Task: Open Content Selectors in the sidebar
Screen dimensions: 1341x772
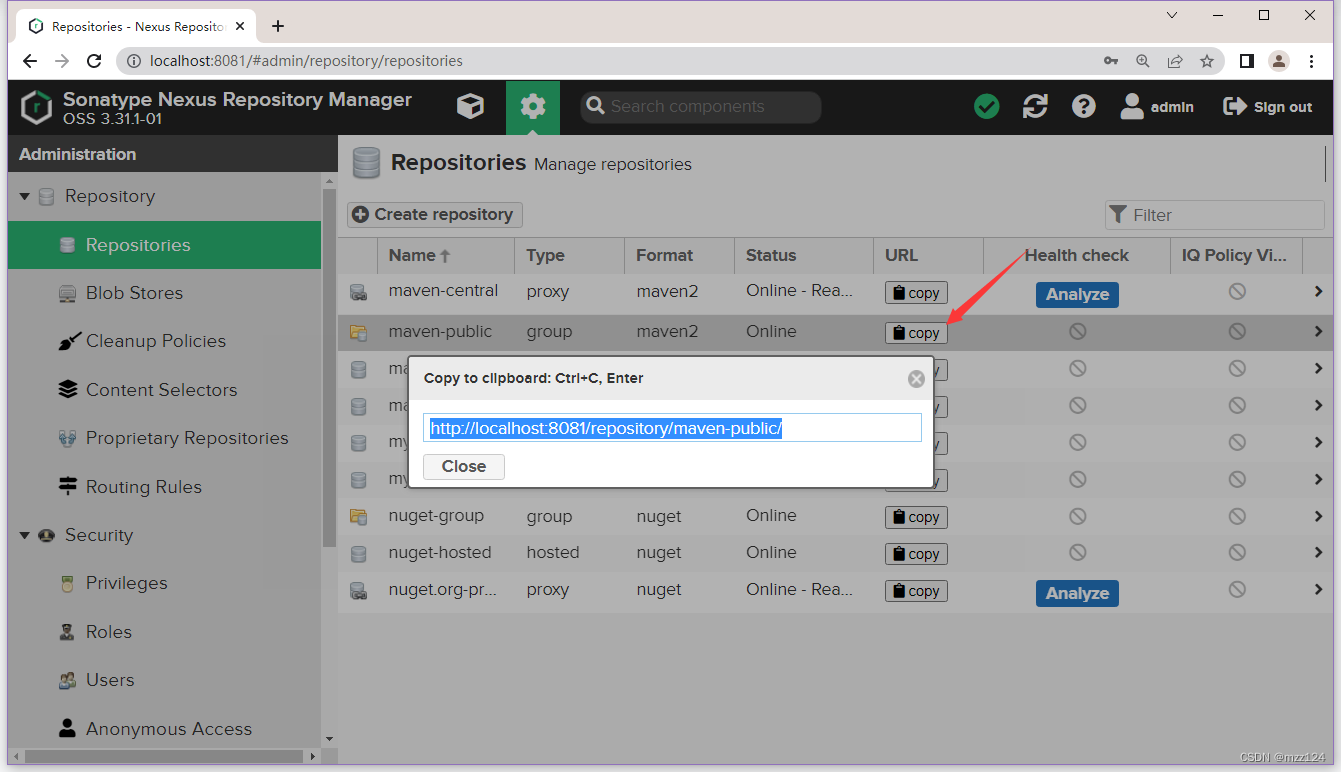Action: coord(164,390)
